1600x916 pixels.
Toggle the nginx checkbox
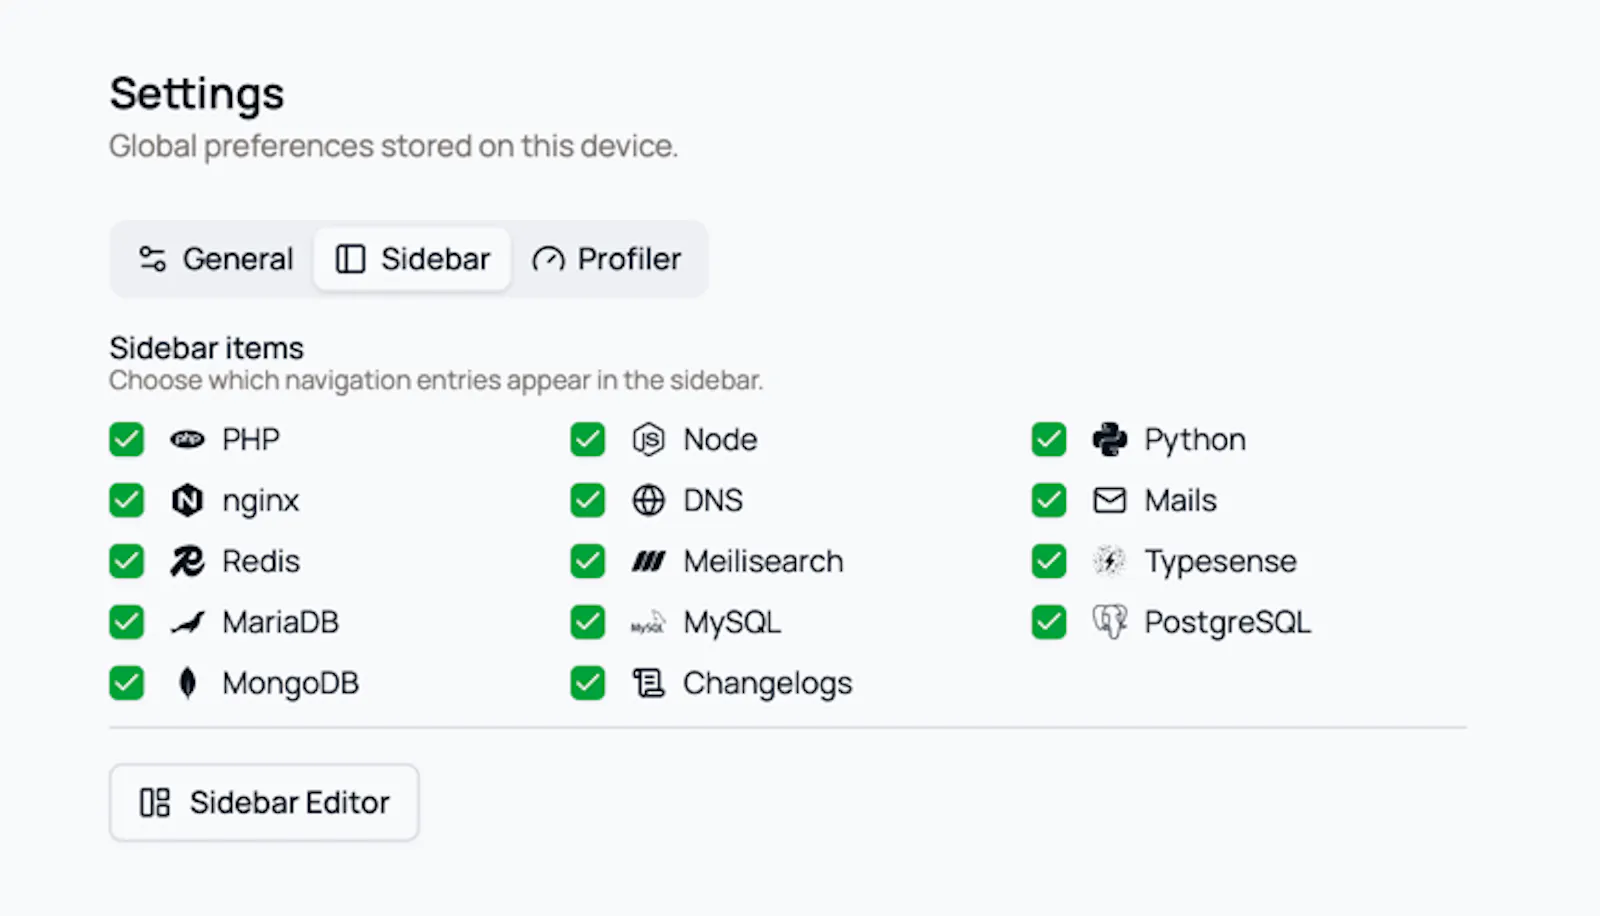tap(127, 500)
